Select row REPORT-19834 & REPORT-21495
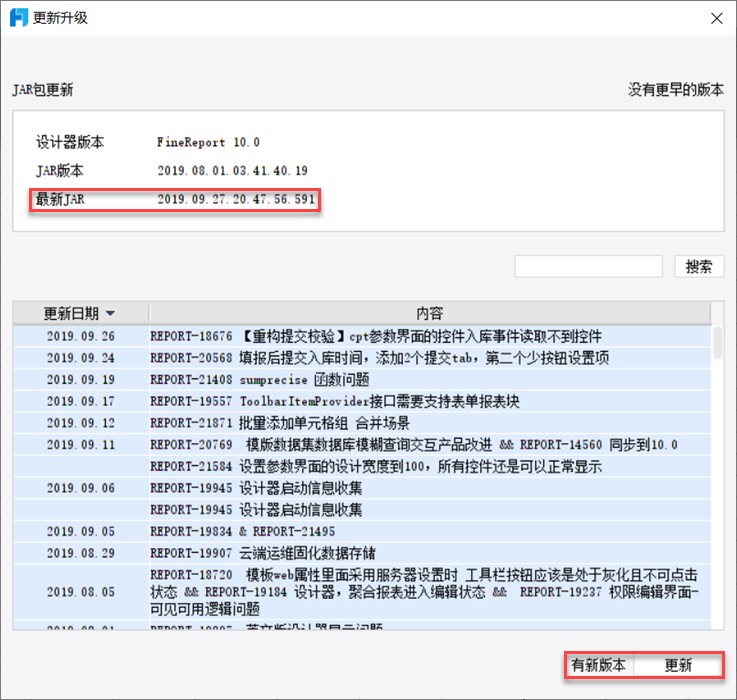 (430, 531)
